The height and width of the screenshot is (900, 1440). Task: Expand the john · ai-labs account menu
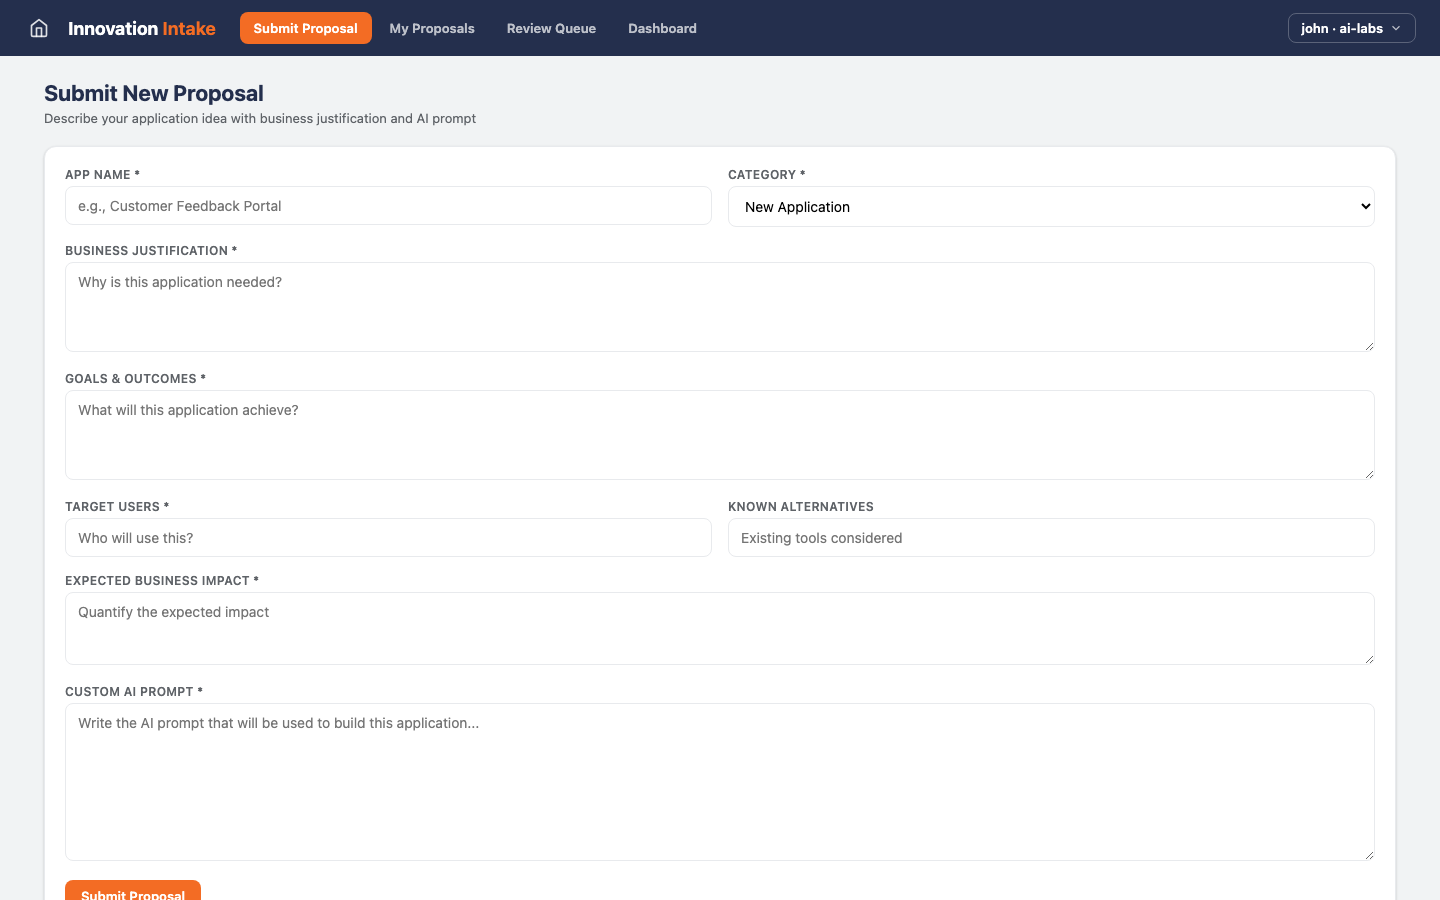(x=1350, y=28)
